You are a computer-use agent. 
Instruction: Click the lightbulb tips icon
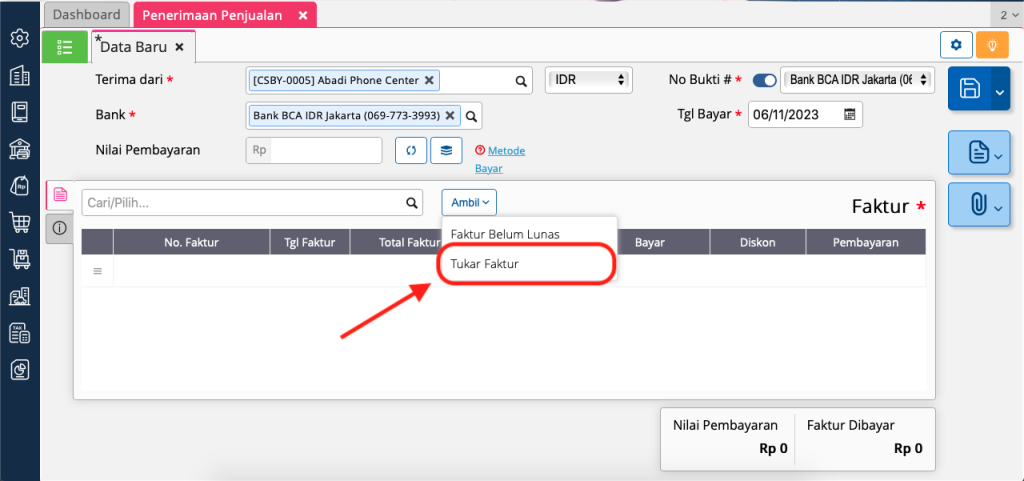point(992,45)
